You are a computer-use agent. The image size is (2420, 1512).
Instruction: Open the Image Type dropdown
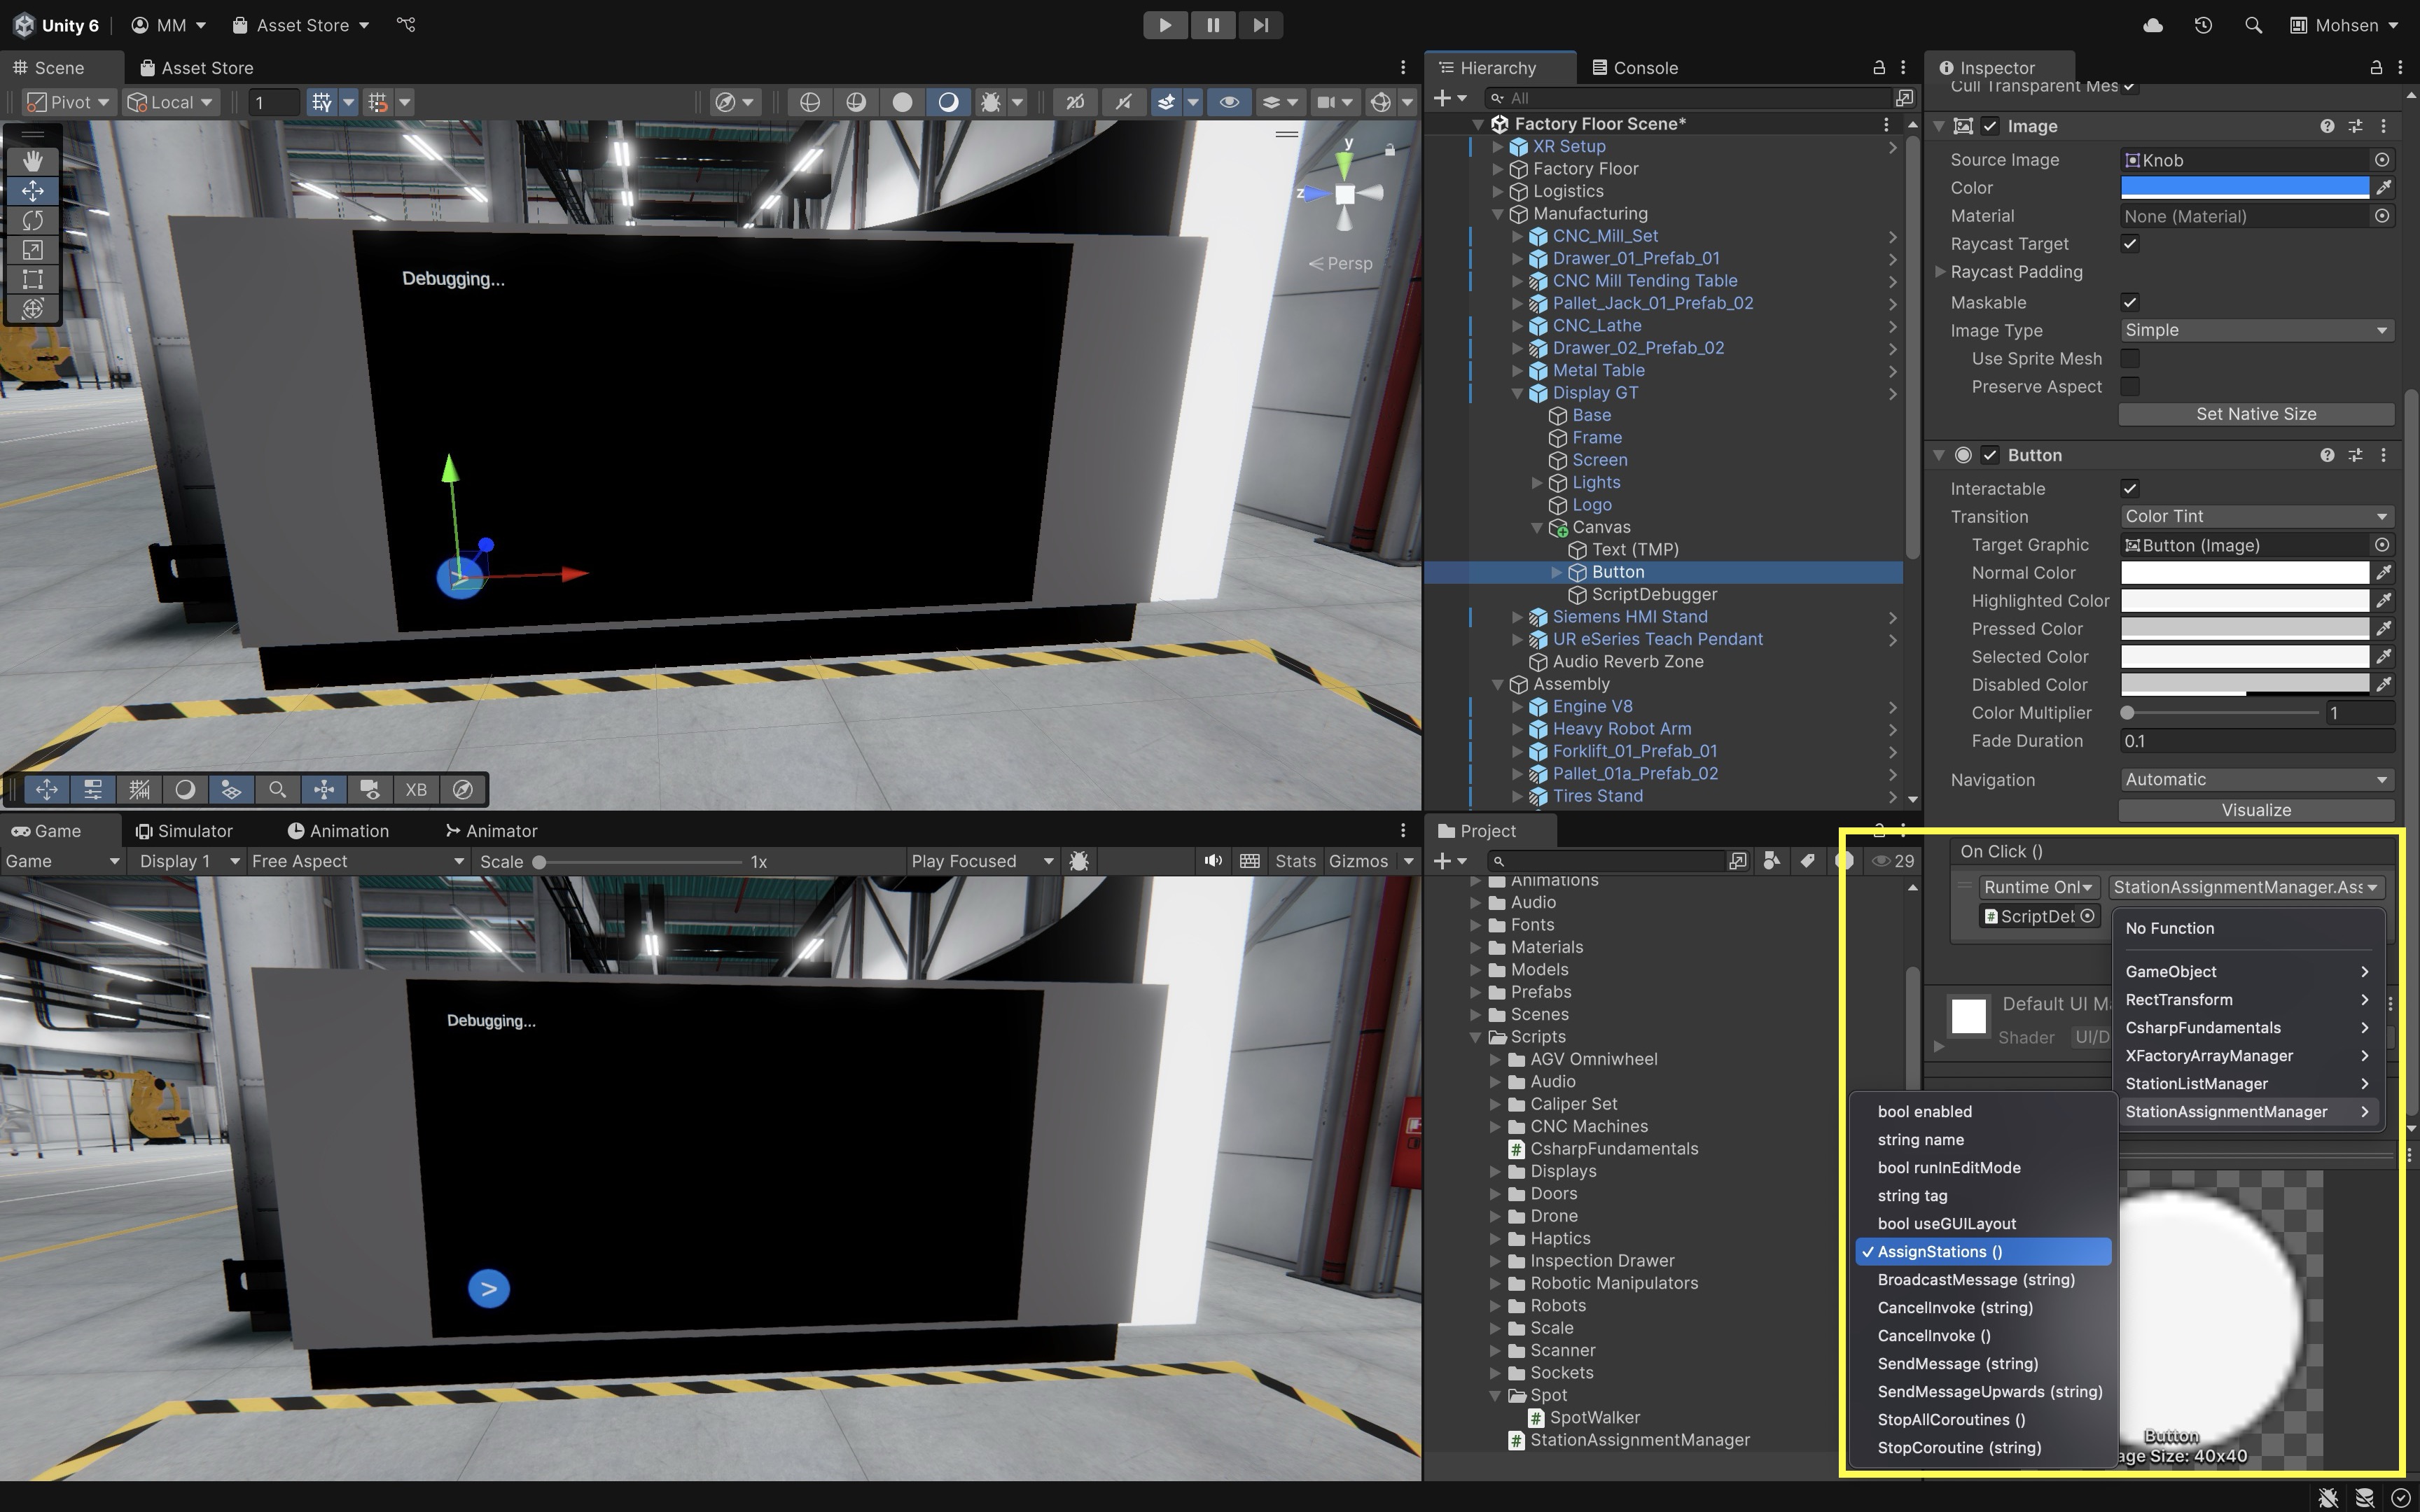(2256, 331)
